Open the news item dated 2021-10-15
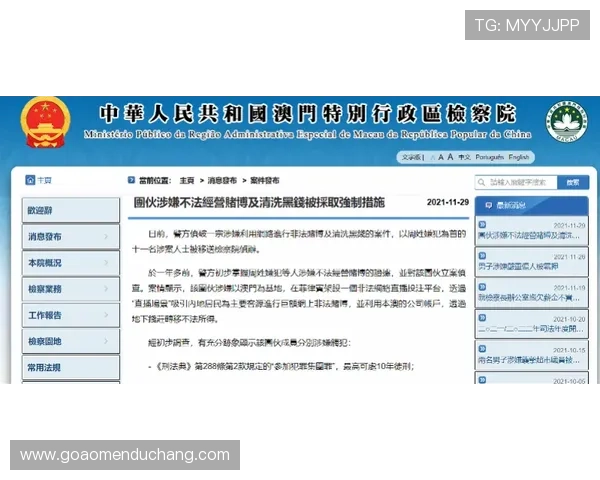The height and width of the screenshot is (480, 600). (x=532, y=355)
